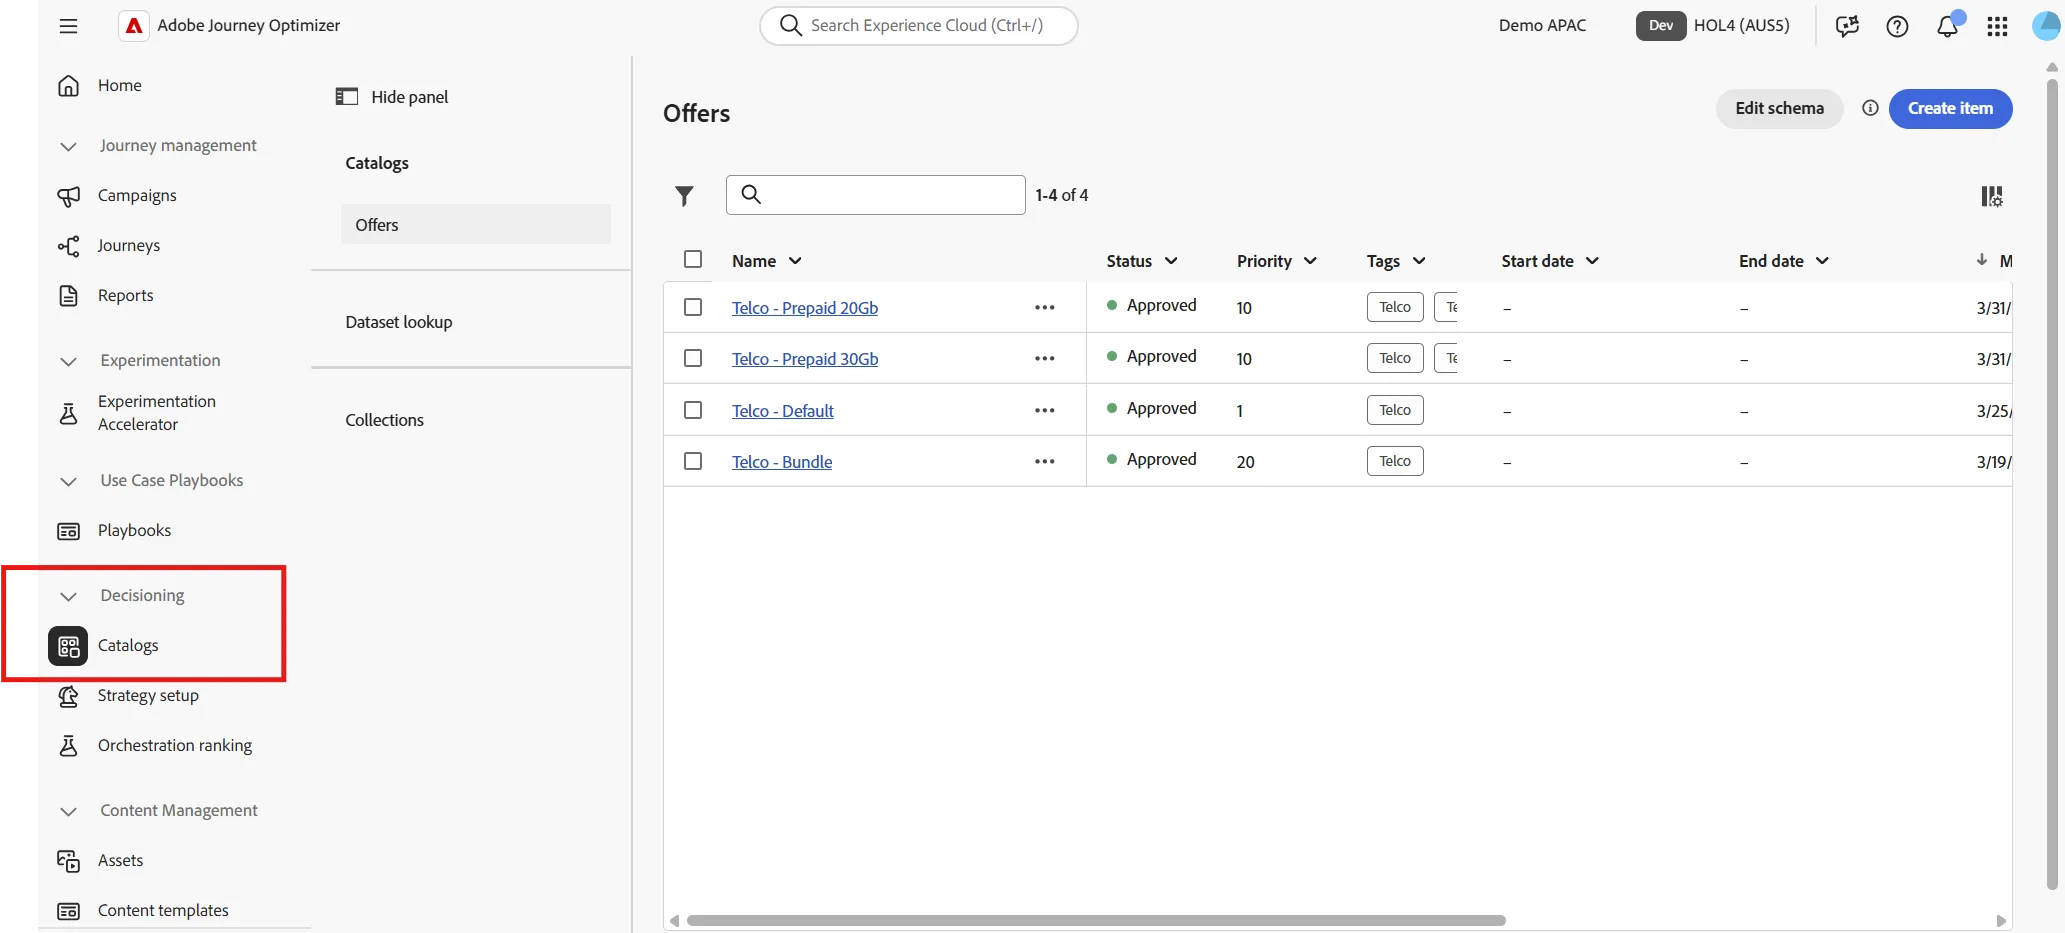Collapse the Decisioning section

click(x=68, y=596)
